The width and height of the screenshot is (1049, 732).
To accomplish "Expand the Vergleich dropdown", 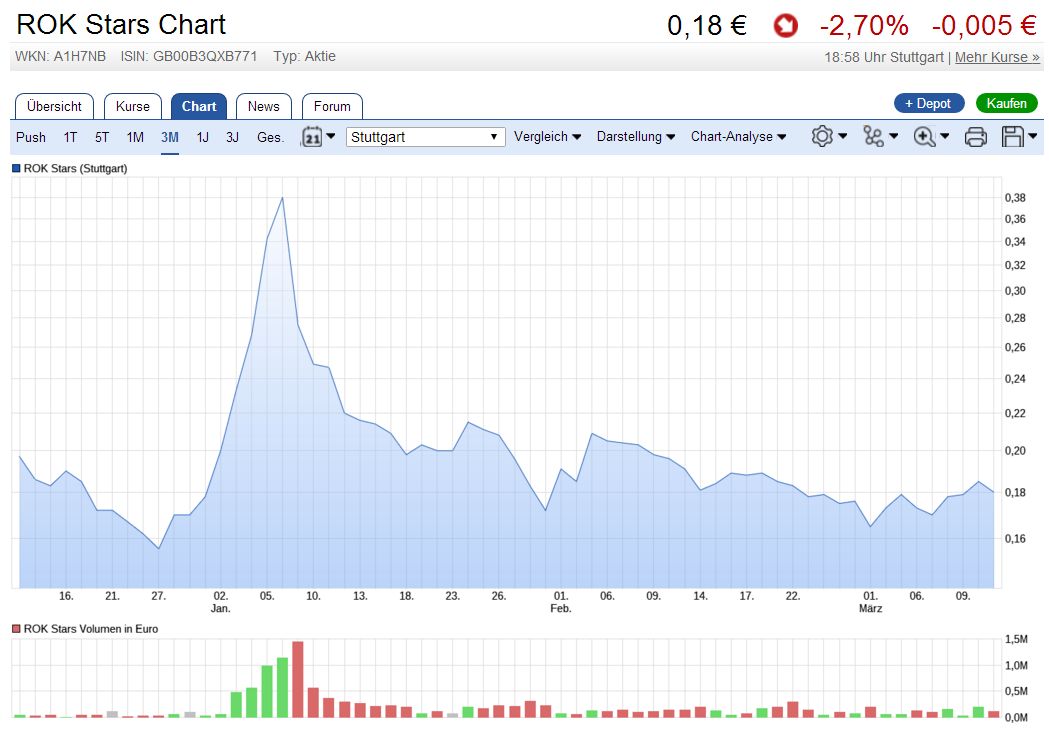I will pyautogui.click(x=547, y=136).
